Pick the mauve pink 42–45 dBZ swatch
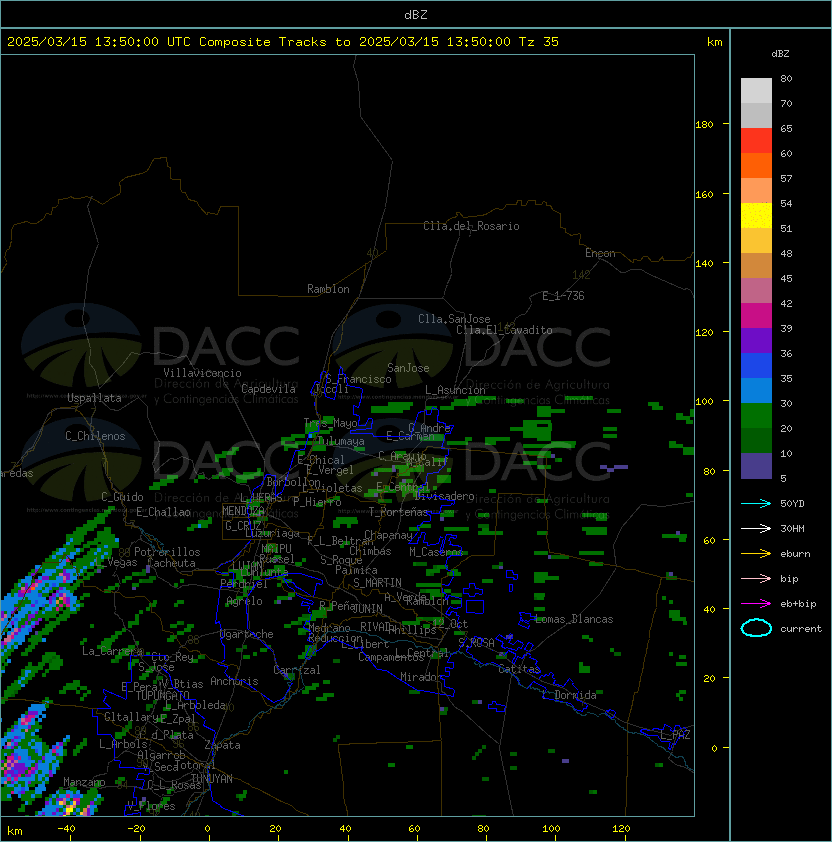 pyautogui.click(x=756, y=291)
